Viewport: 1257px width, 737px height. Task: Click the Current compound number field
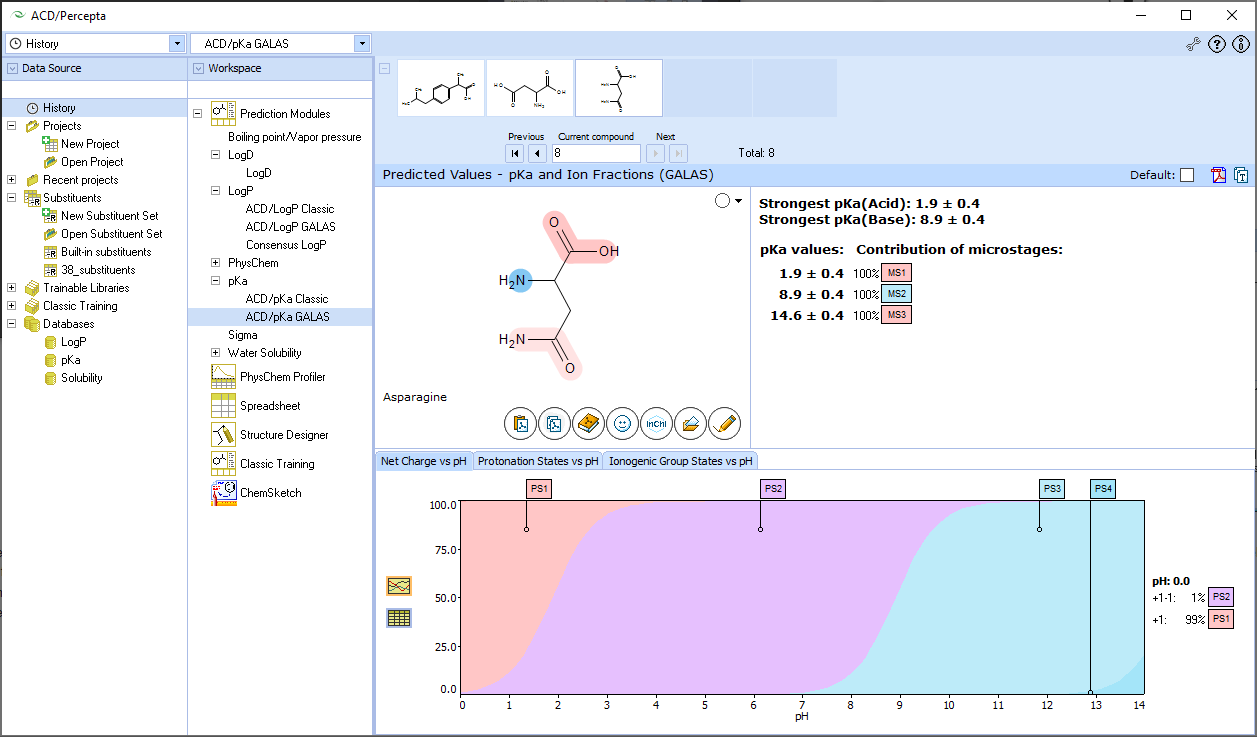pos(596,154)
